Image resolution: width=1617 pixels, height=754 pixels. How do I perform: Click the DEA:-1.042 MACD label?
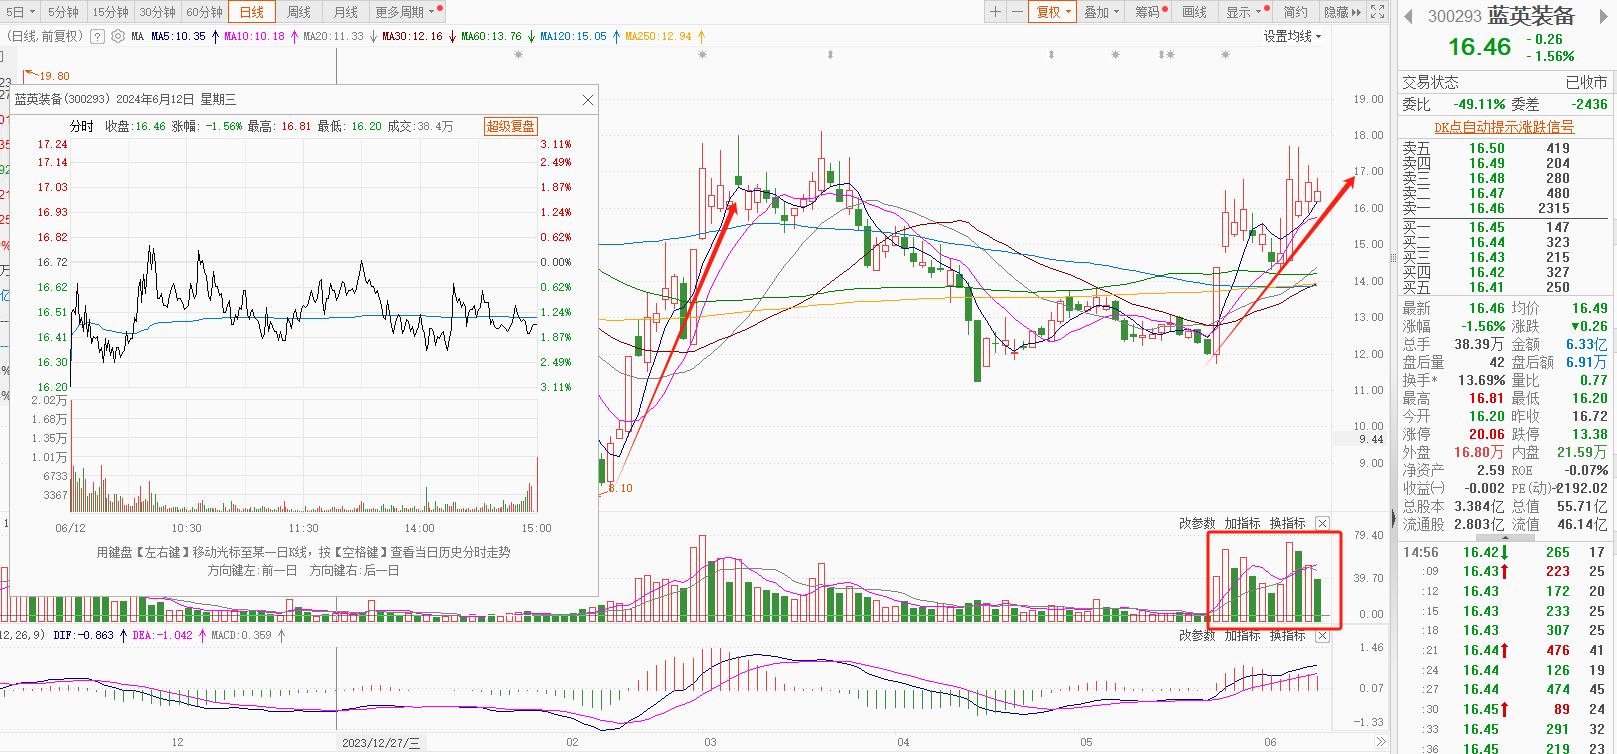click(x=162, y=635)
